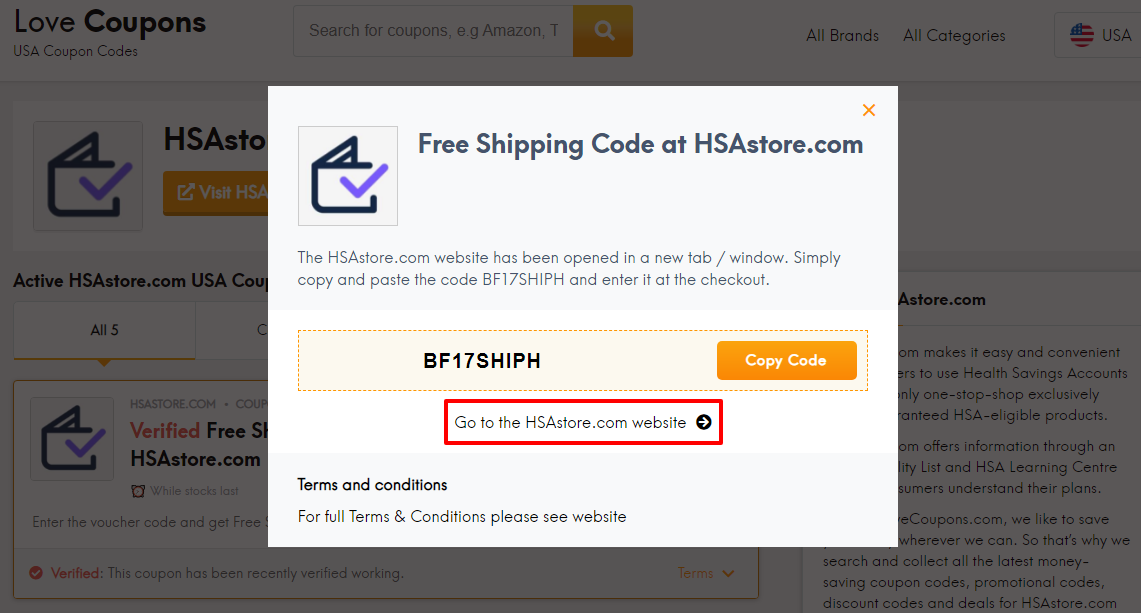Click the Visit HSAstore button

click(x=216, y=193)
